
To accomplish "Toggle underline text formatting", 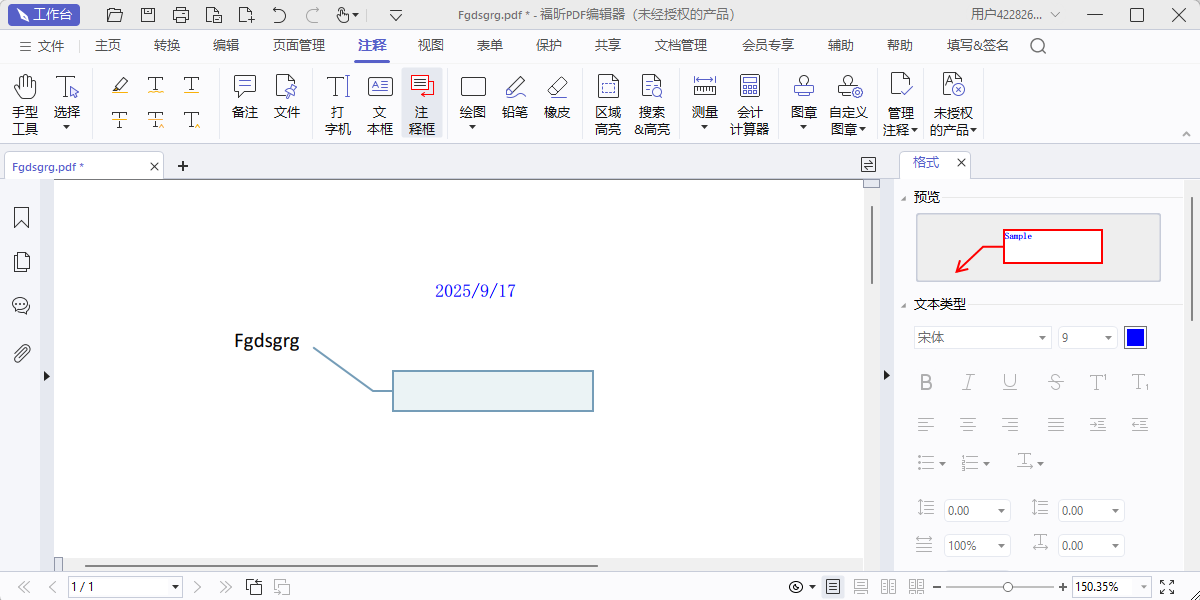I will (x=1010, y=381).
